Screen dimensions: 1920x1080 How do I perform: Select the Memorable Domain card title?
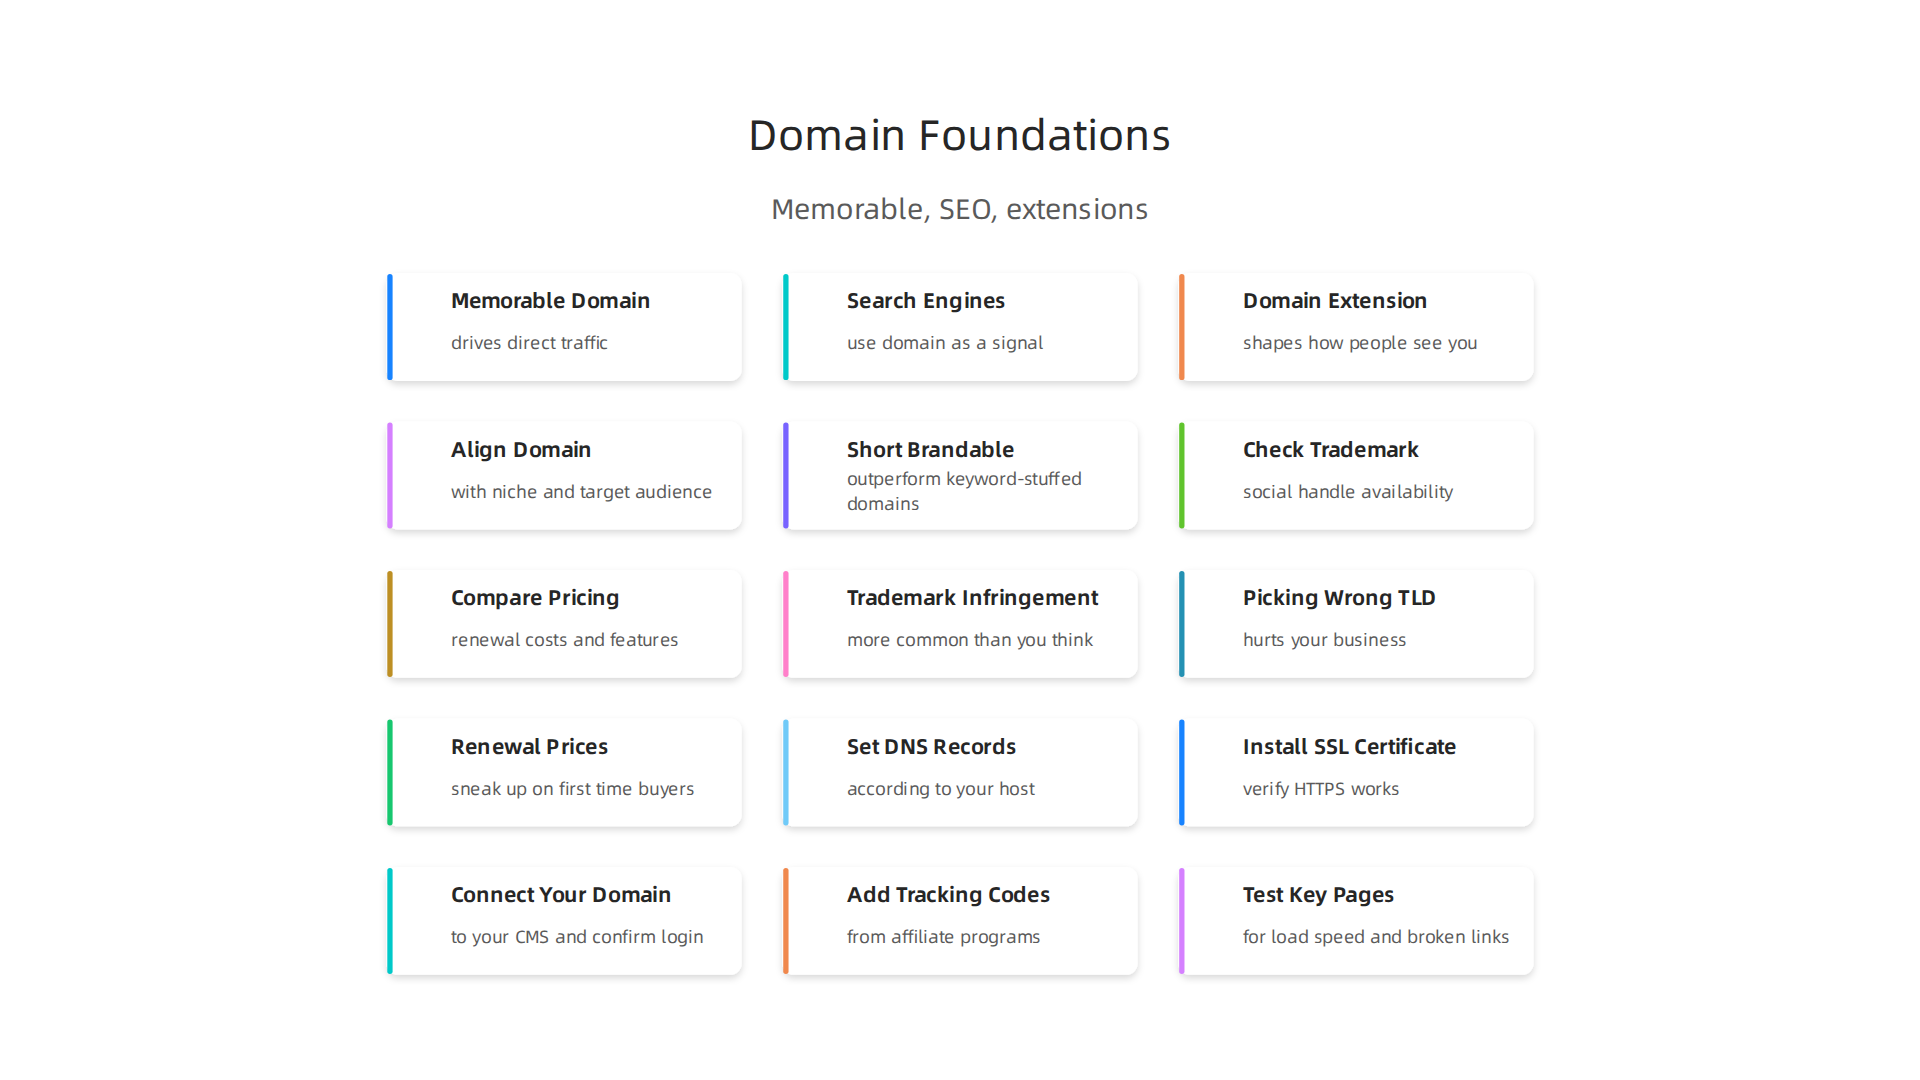pos(550,301)
